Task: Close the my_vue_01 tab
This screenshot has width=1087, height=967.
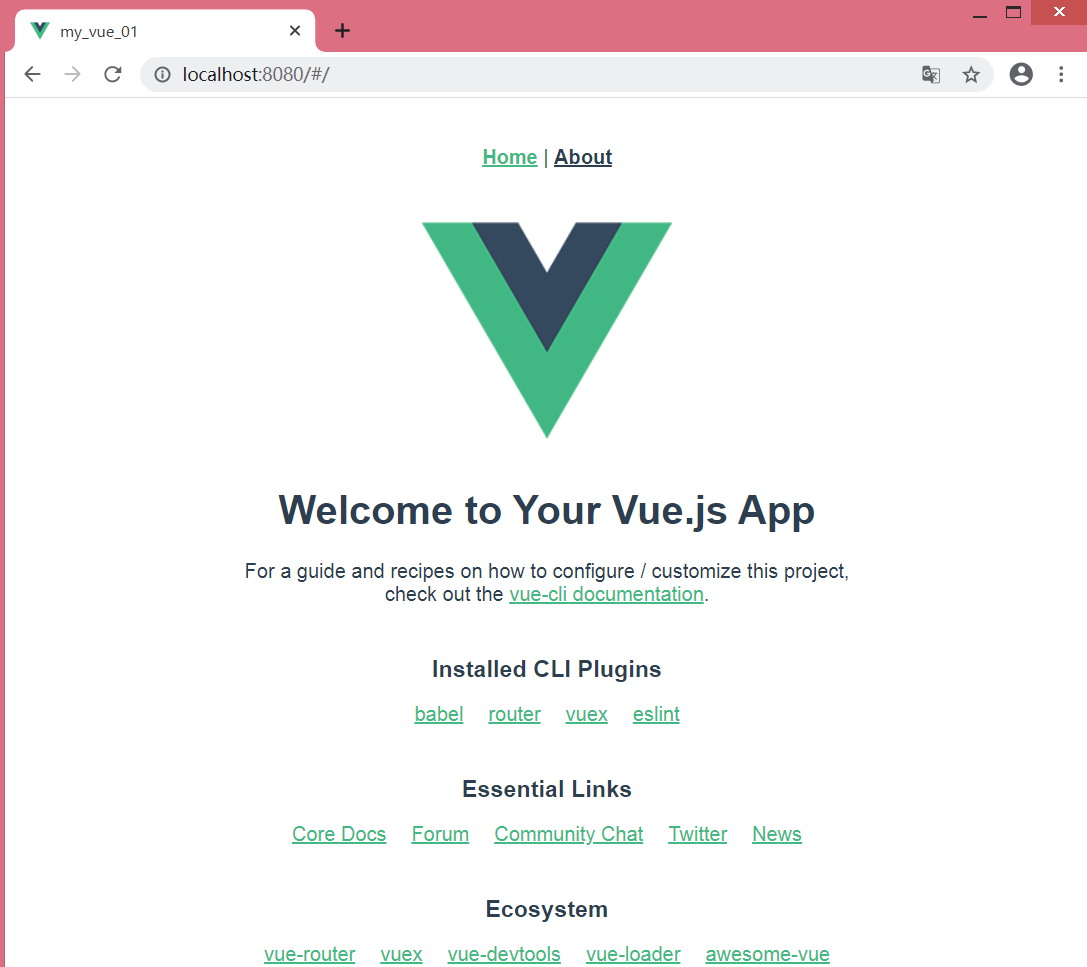Action: coord(295,31)
